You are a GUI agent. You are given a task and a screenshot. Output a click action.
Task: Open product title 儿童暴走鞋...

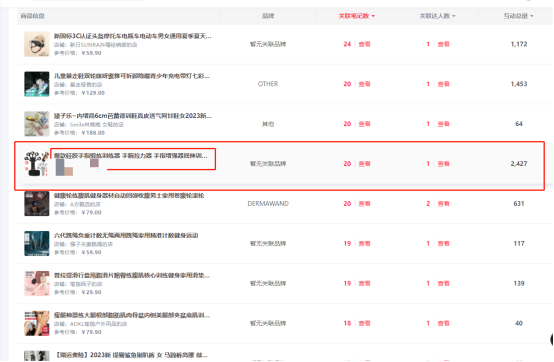pyautogui.click(x=131, y=76)
